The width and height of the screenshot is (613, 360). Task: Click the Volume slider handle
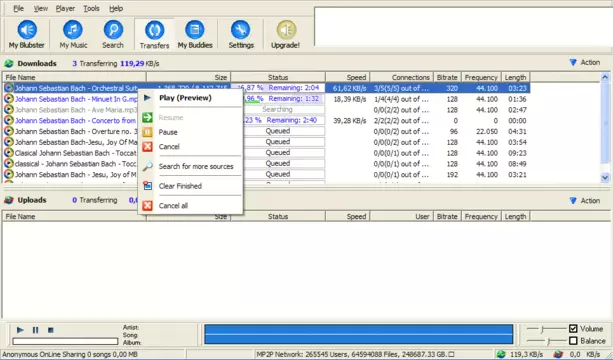542,330
